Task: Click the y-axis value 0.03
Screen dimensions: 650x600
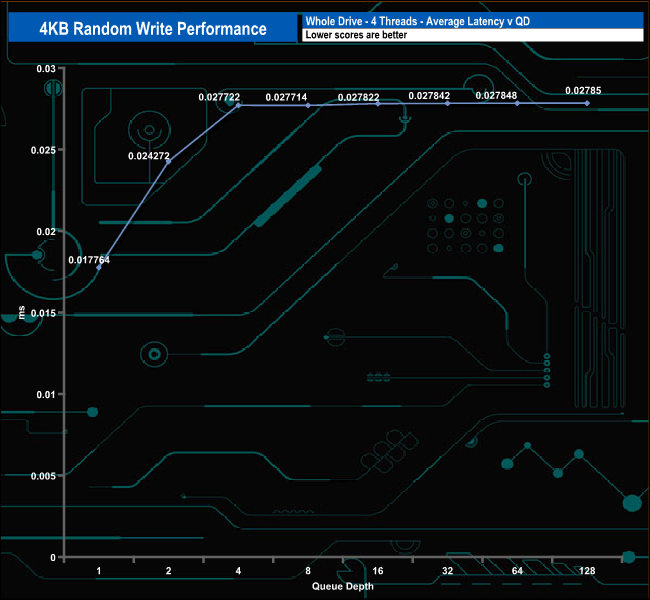Action: coord(46,68)
